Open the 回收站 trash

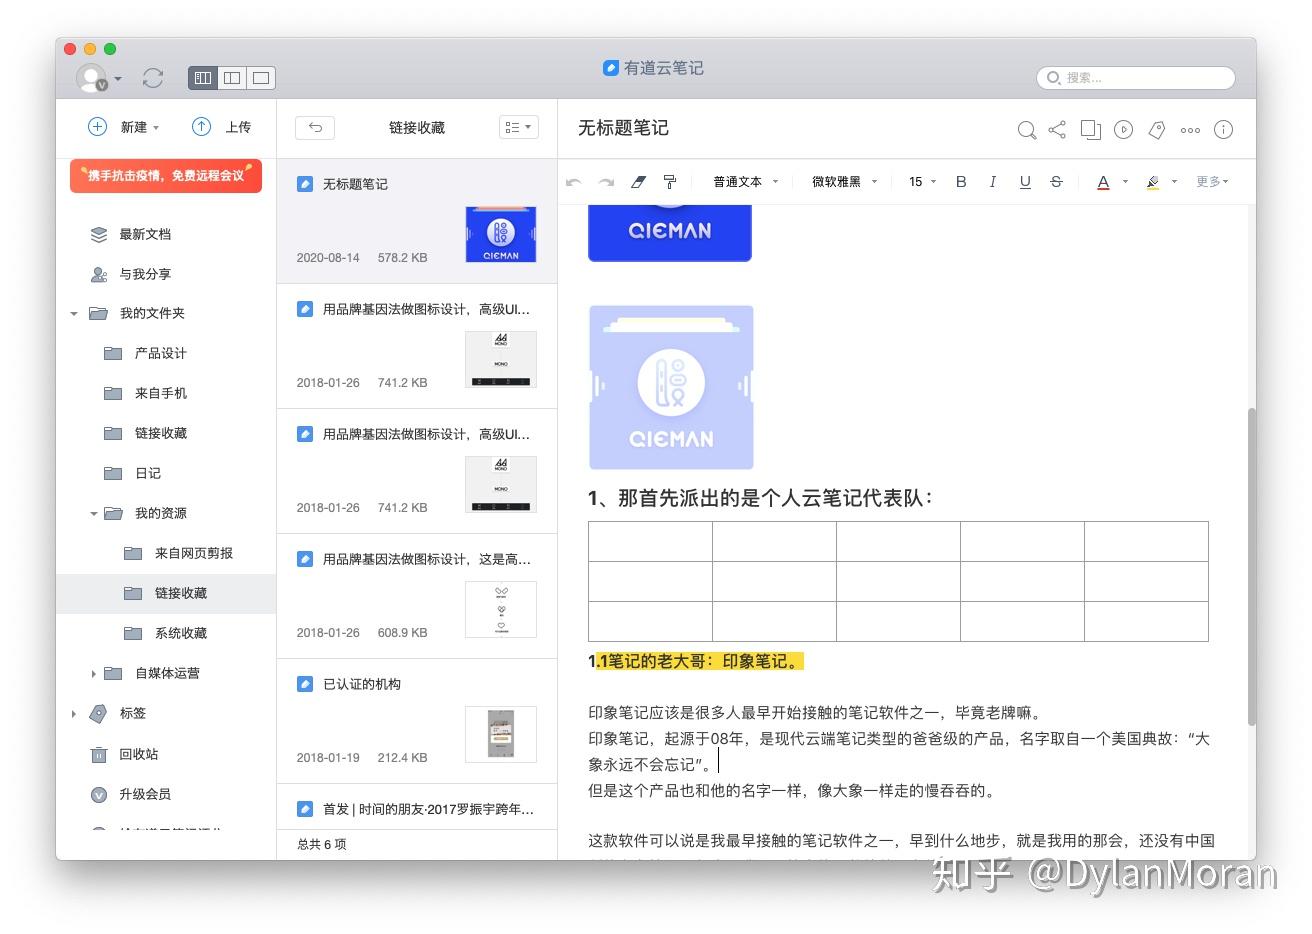click(x=138, y=754)
